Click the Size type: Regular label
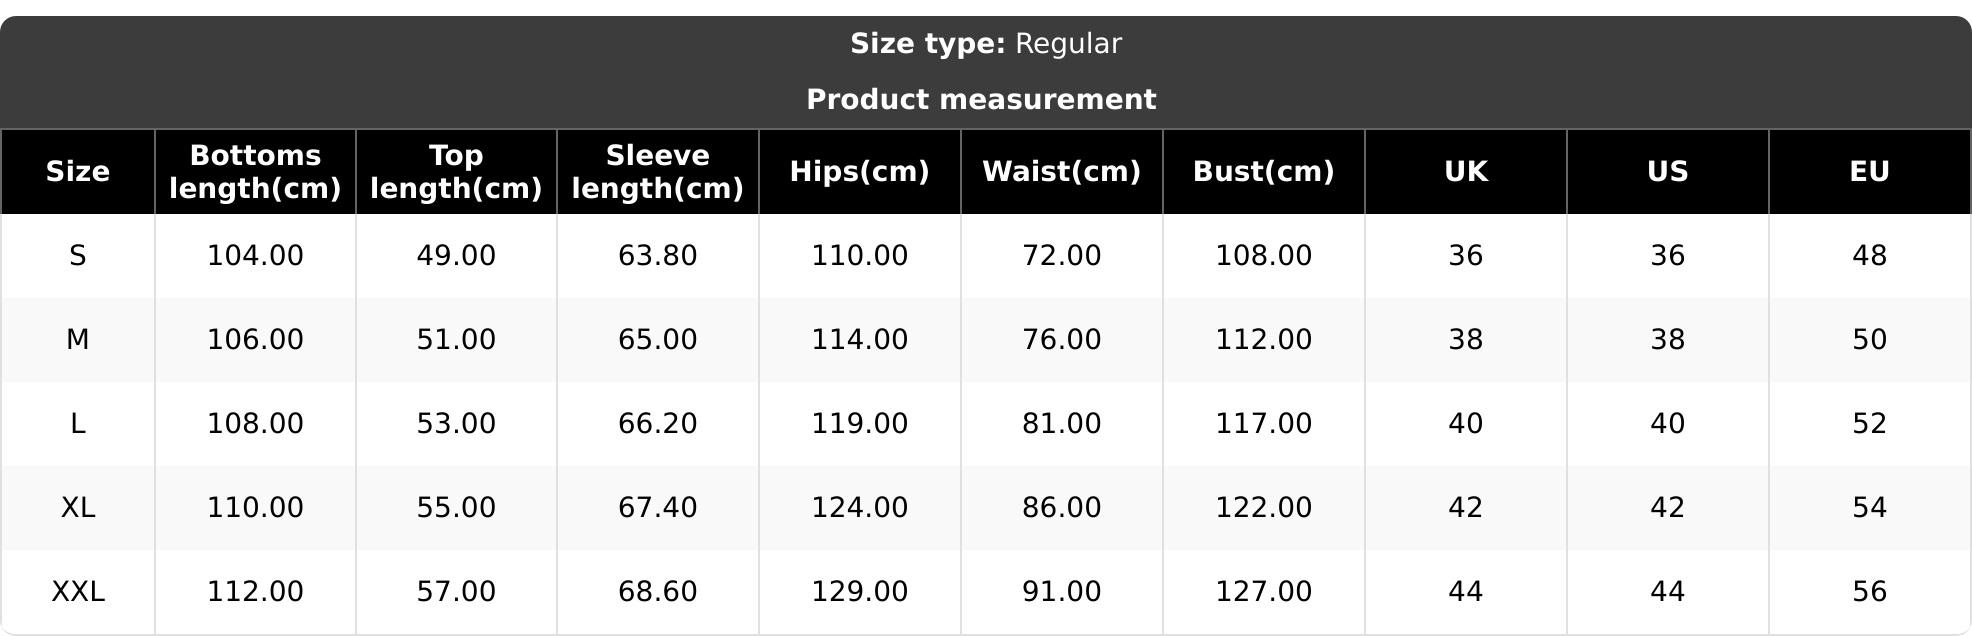This screenshot has height=636, width=1972. pyautogui.click(x=985, y=44)
